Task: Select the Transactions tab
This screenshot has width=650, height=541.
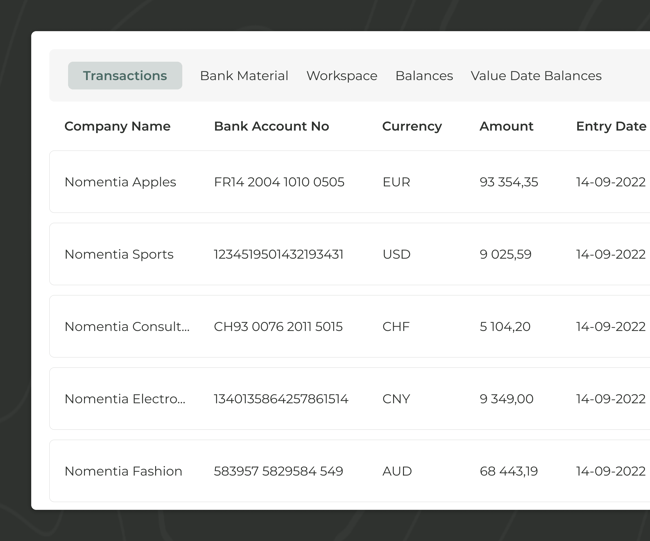Action: pyautogui.click(x=125, y=75)
